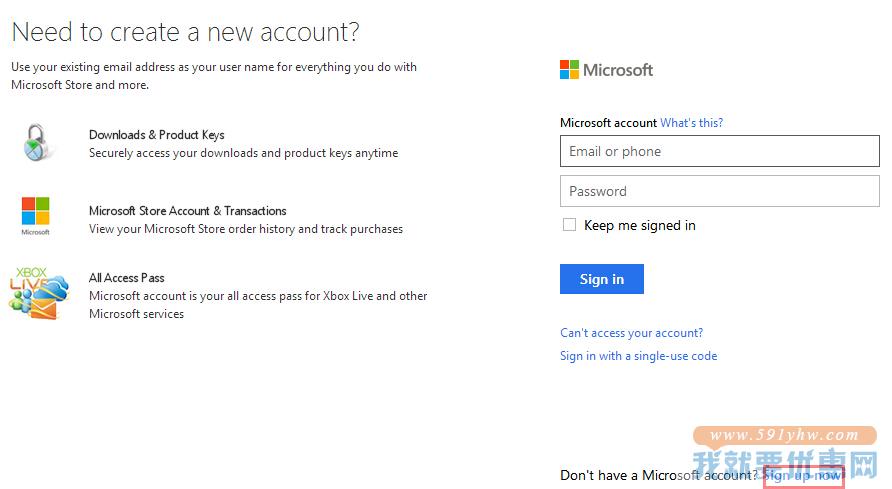Click the Xbox Live All Access Pass icon

pos(38,293)
